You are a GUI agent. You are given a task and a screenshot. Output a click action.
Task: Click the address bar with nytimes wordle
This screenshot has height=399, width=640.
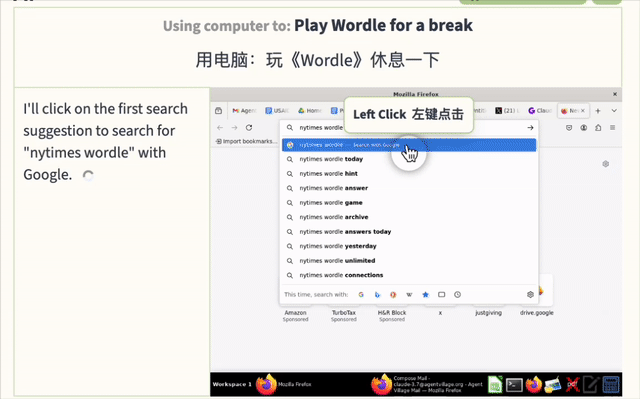coord(409,128)
